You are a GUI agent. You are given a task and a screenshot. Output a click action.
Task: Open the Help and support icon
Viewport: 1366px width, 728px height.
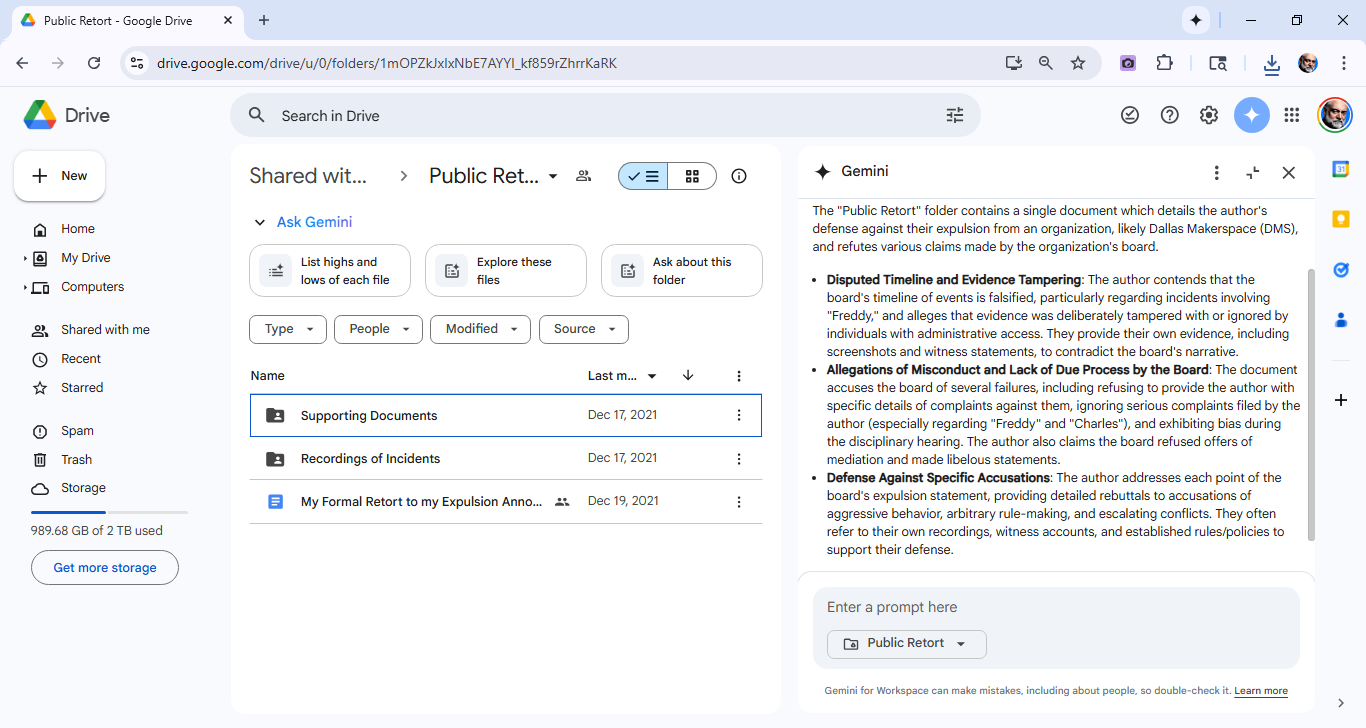click(x=1169, y=115)
